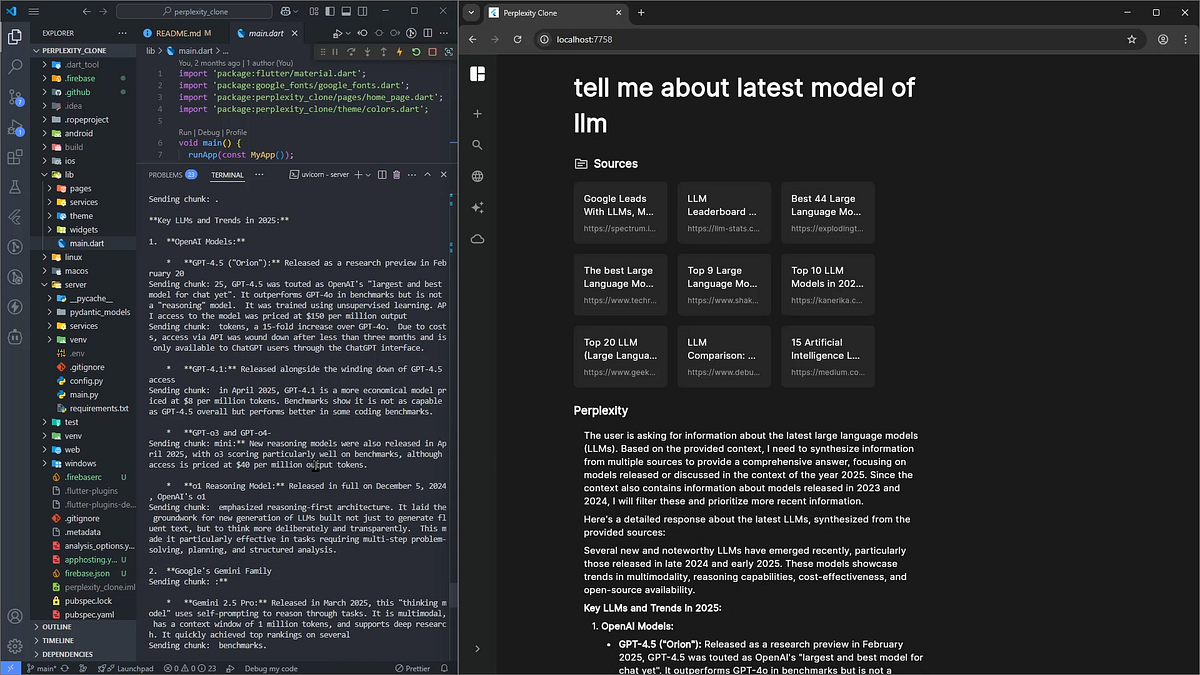Open search in the Perplexity clone sidebar
This screenshot has width=1200, height=675.
(x=477, y=146)
